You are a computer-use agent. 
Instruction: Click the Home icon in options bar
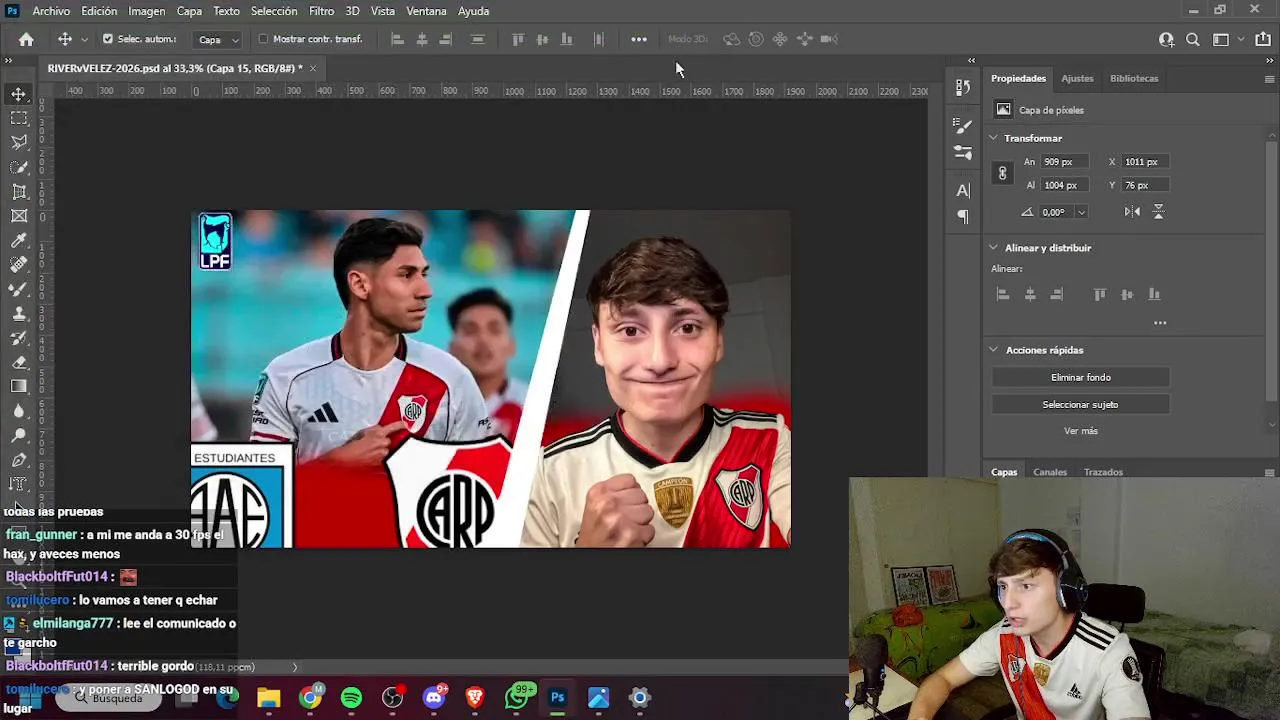click(x=26, y=39)
